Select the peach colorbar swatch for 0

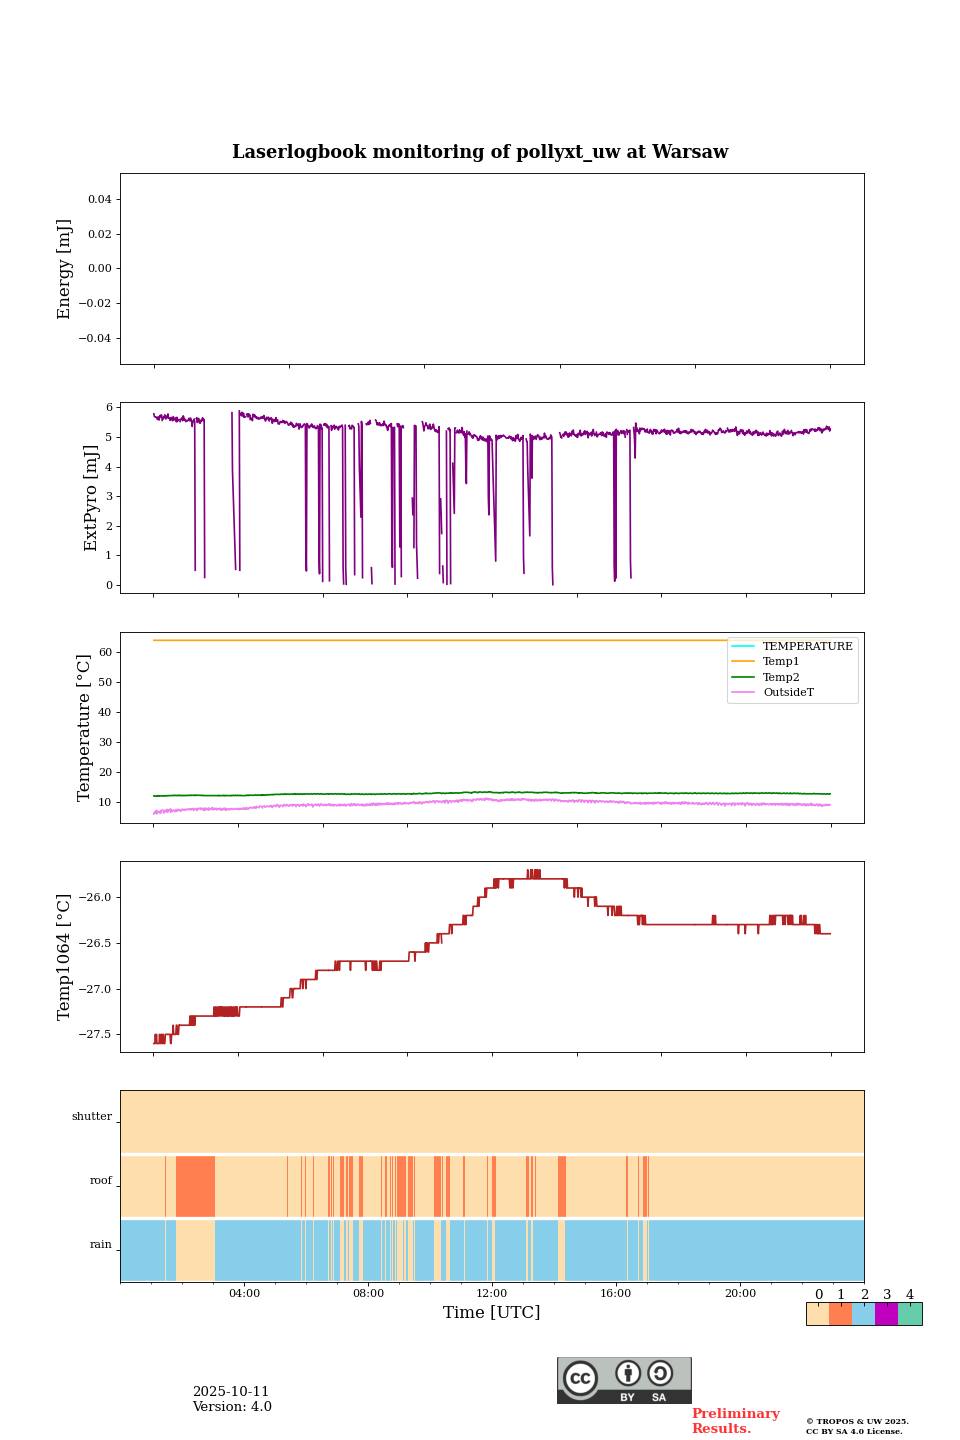pos(817,1314)
